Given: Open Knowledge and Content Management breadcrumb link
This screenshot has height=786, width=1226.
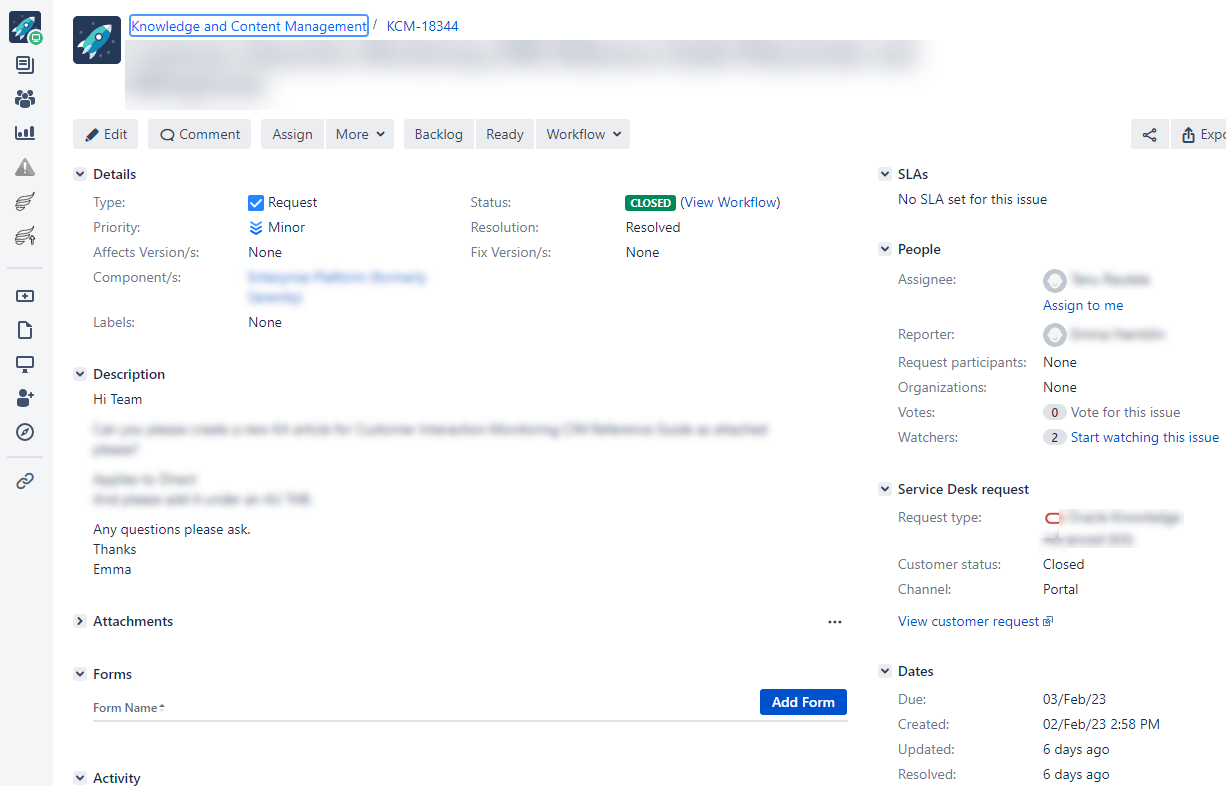Looking at the screenshot, I should point(249,26).
